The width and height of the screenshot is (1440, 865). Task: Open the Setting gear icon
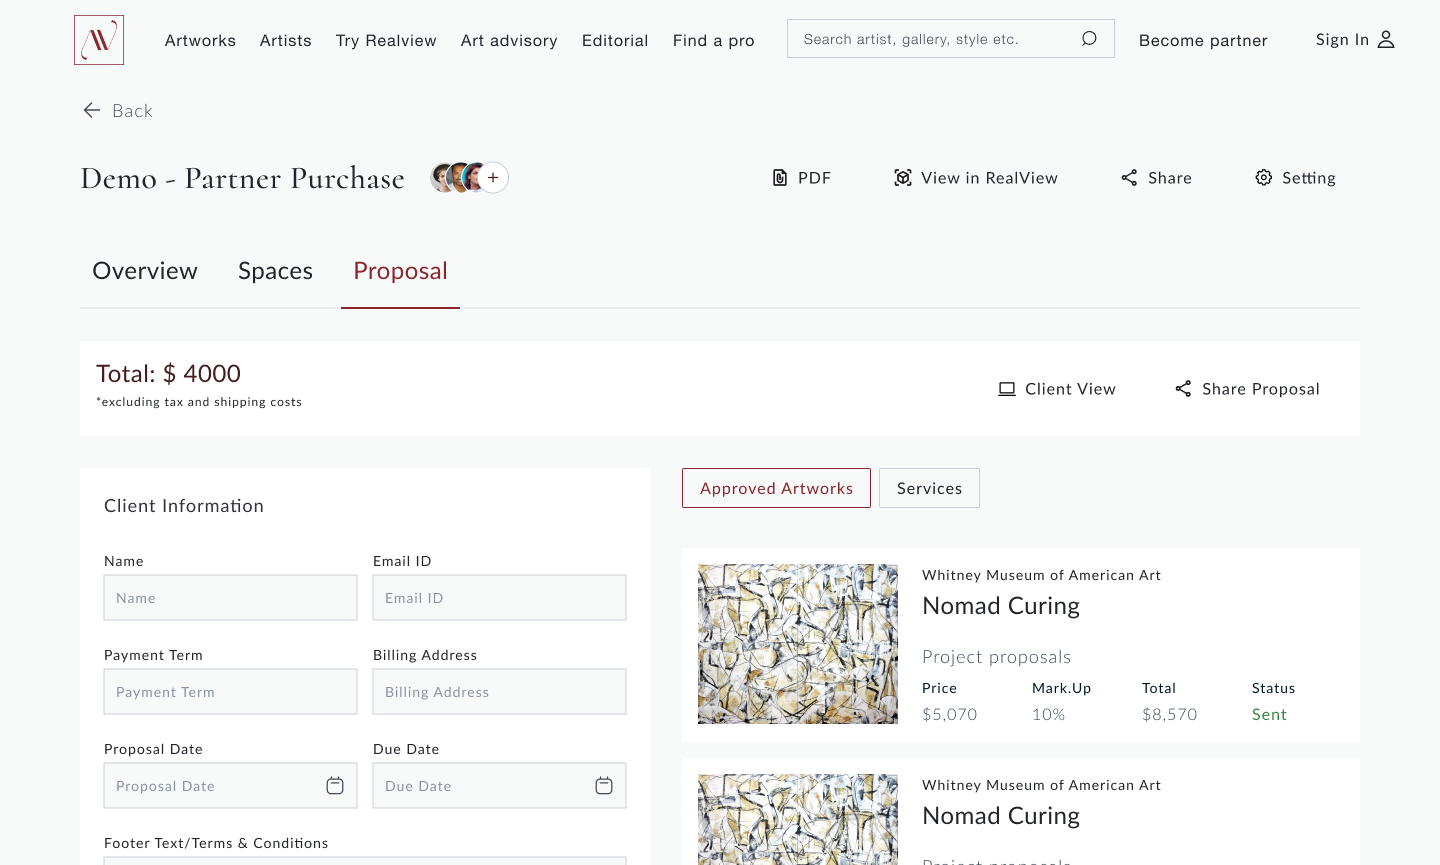tap(1264, 178)
